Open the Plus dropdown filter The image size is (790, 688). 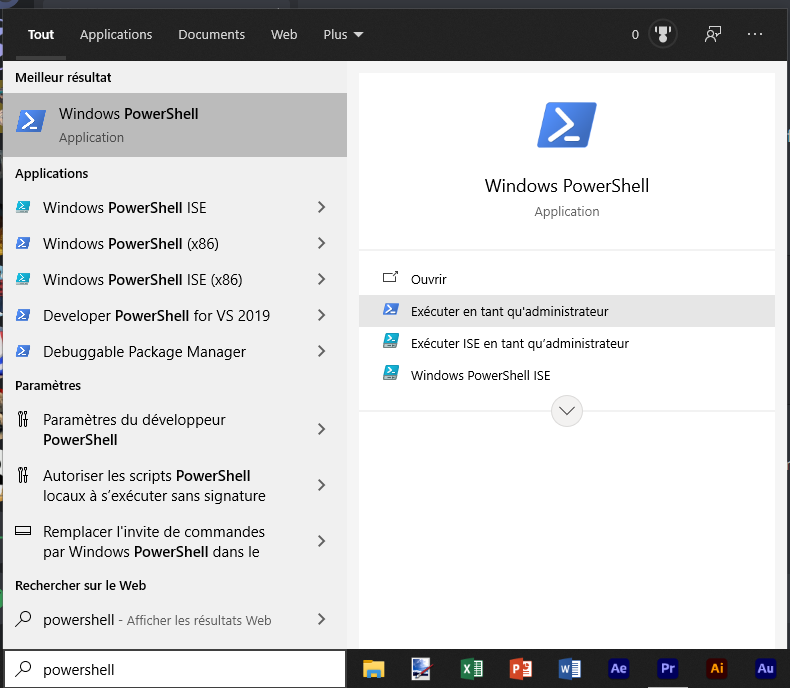(x=343, y=35)
